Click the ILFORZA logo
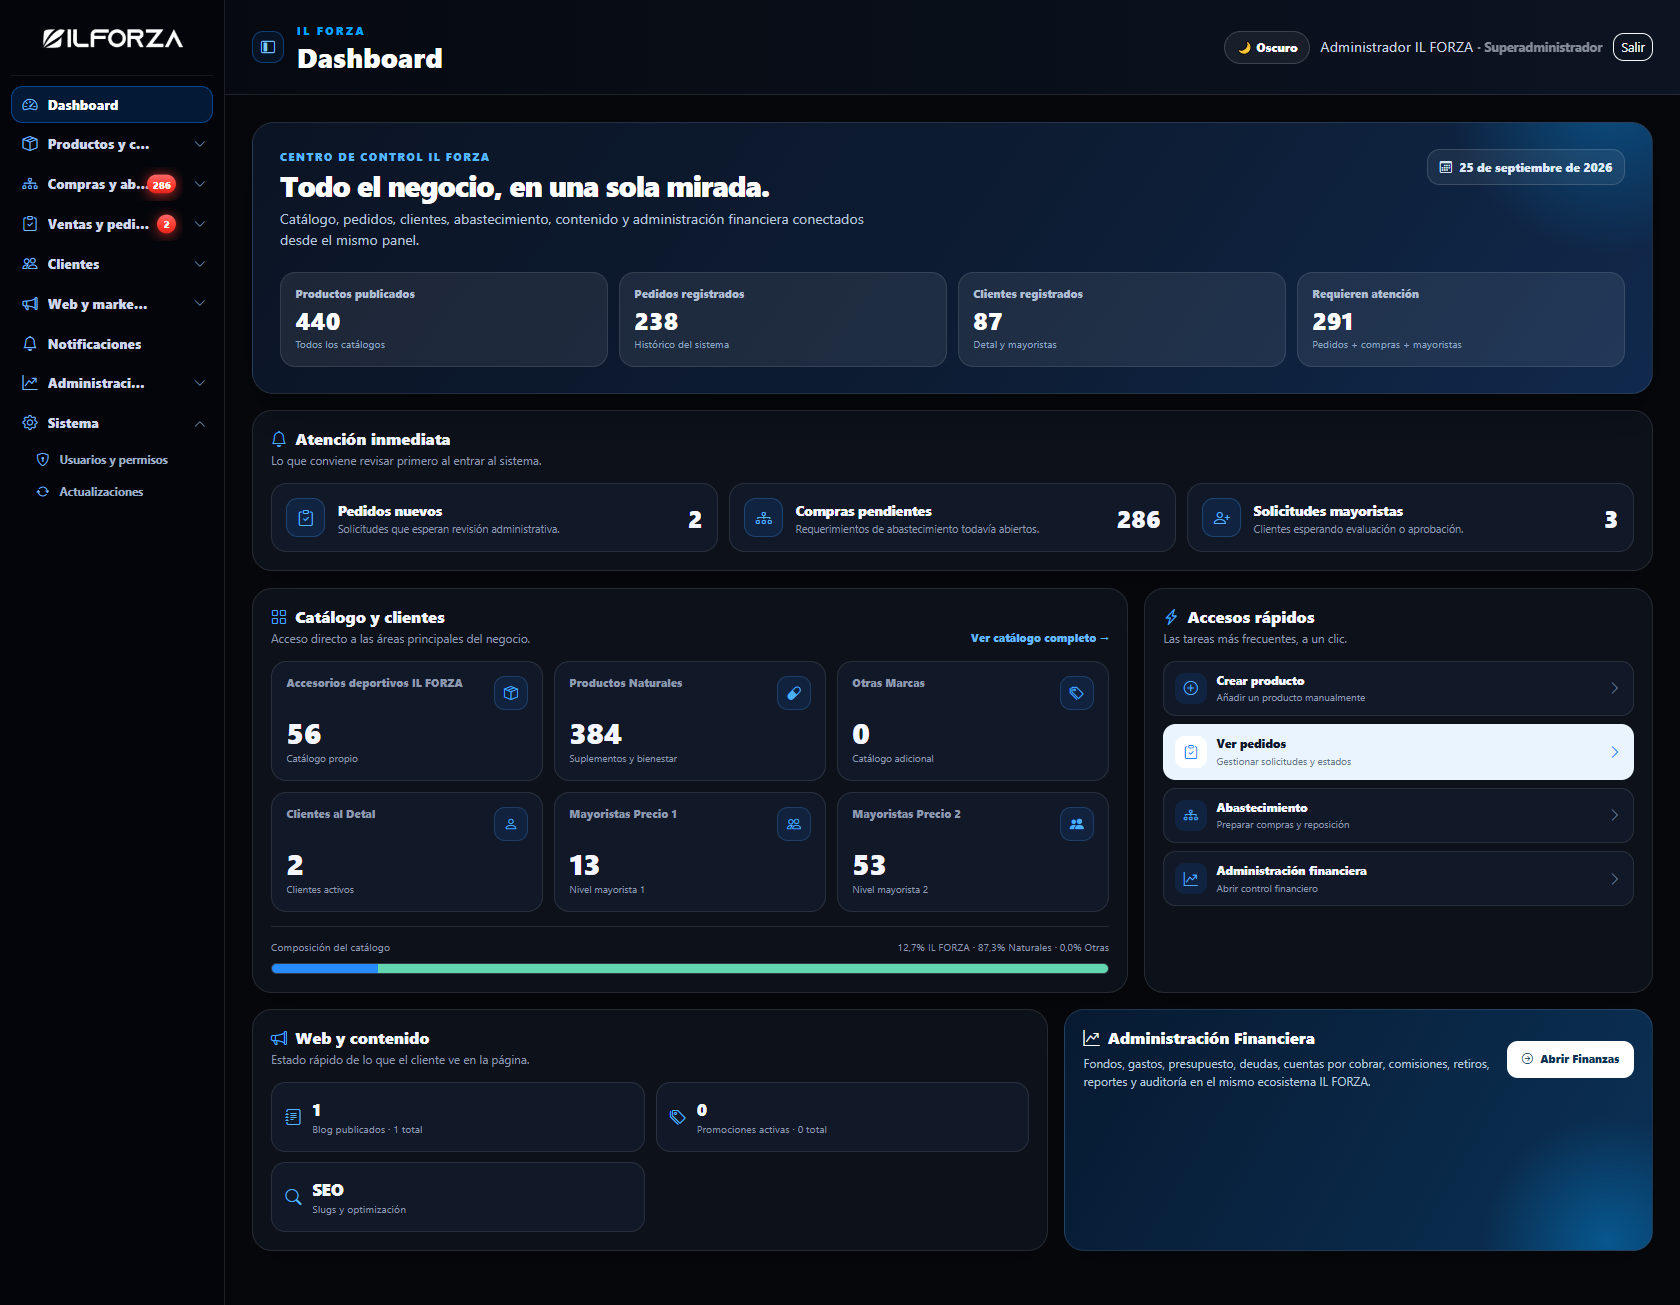 [113, 39]
